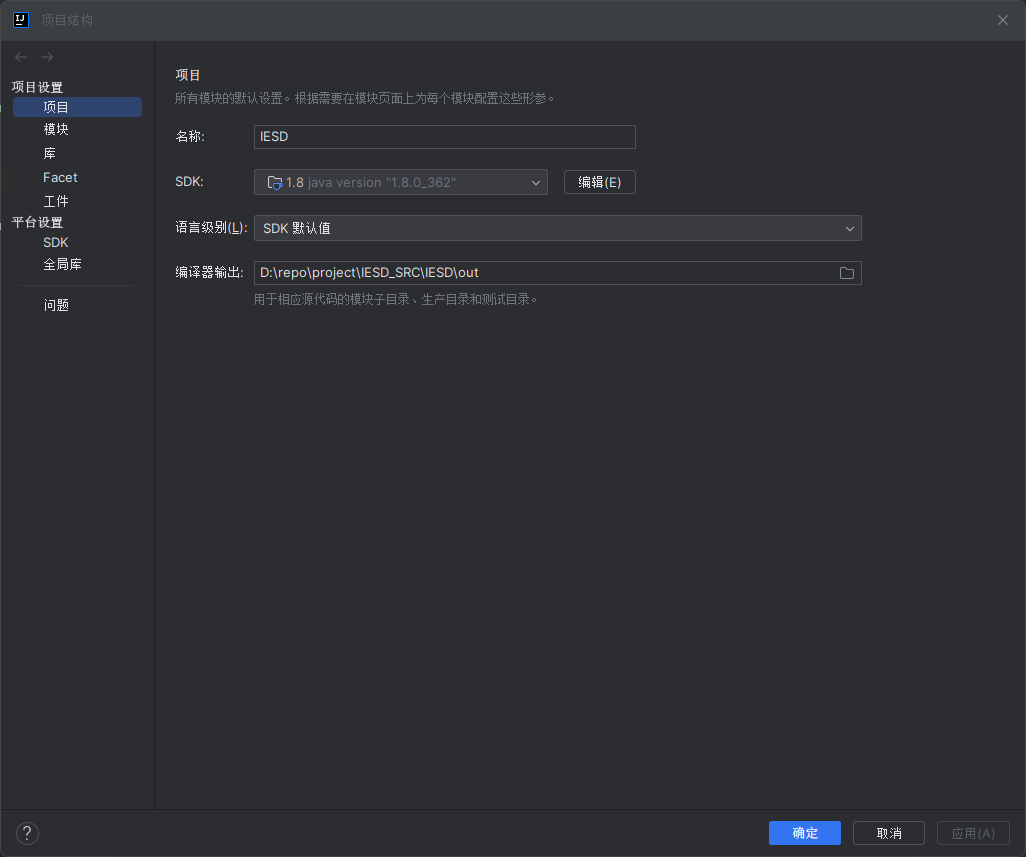Click the 平台设置 section header
The image size is (1026, 857).
click(37, 222)
